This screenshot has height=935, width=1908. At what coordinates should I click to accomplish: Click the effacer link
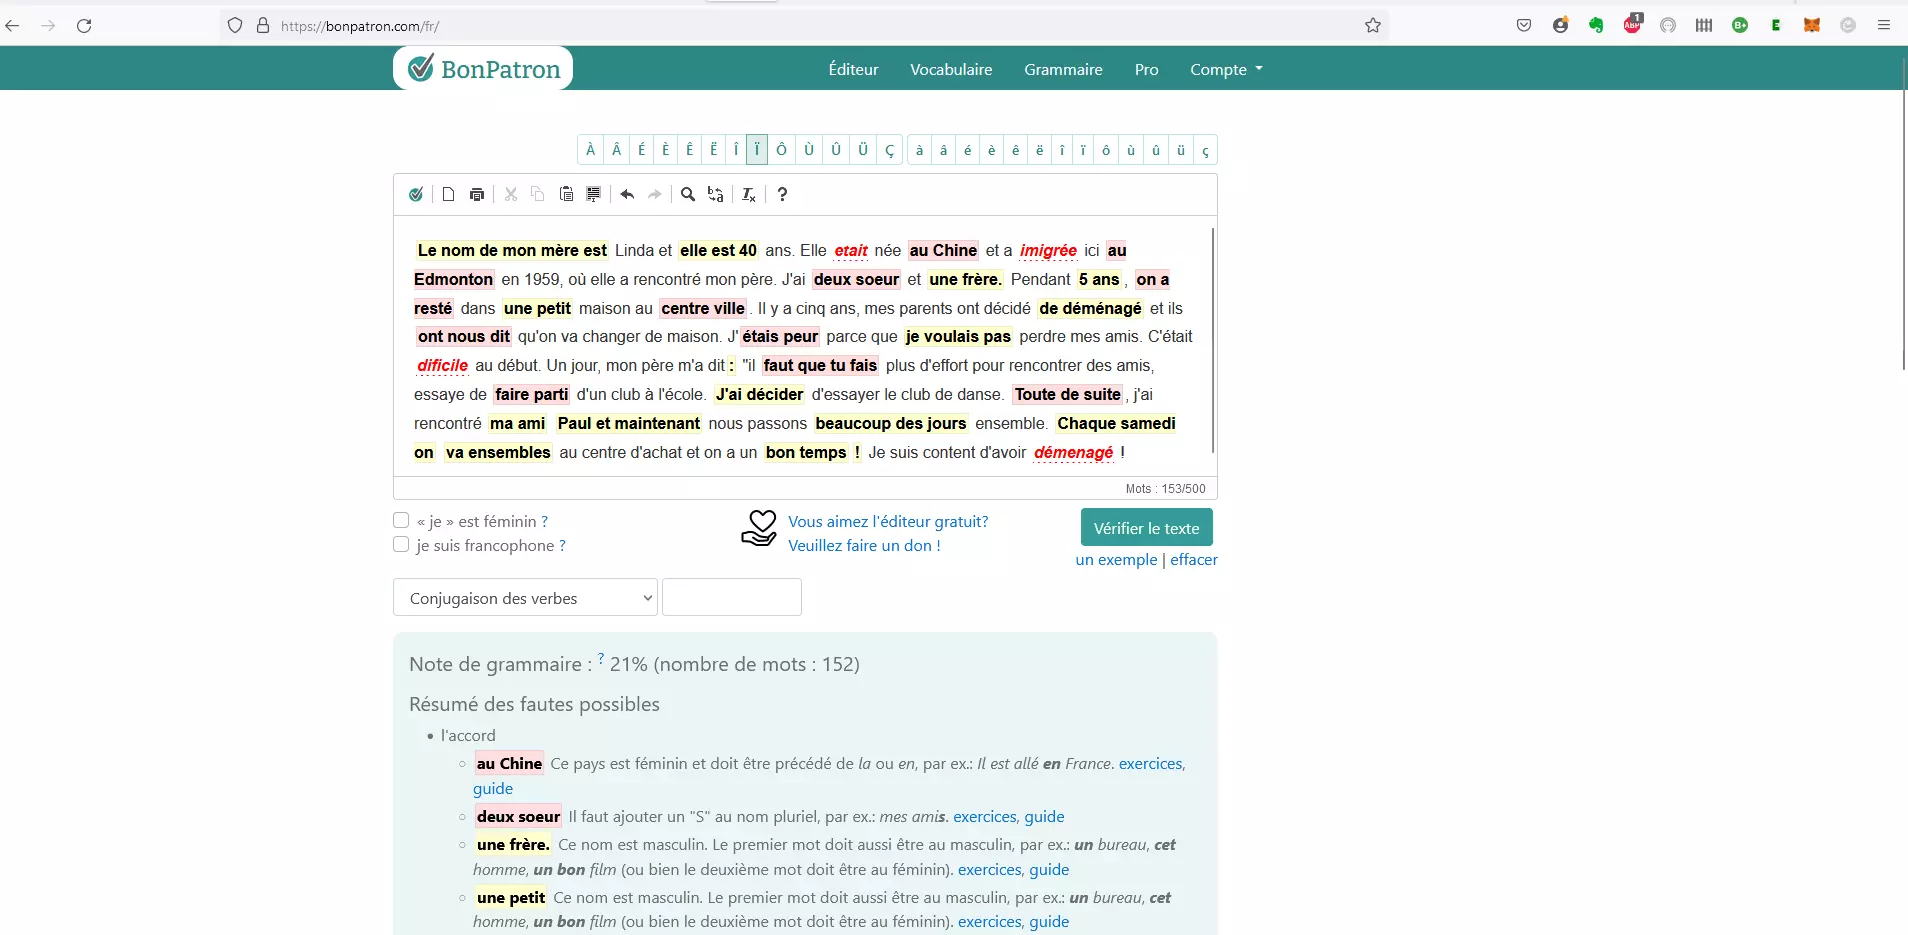point(1194,560)
